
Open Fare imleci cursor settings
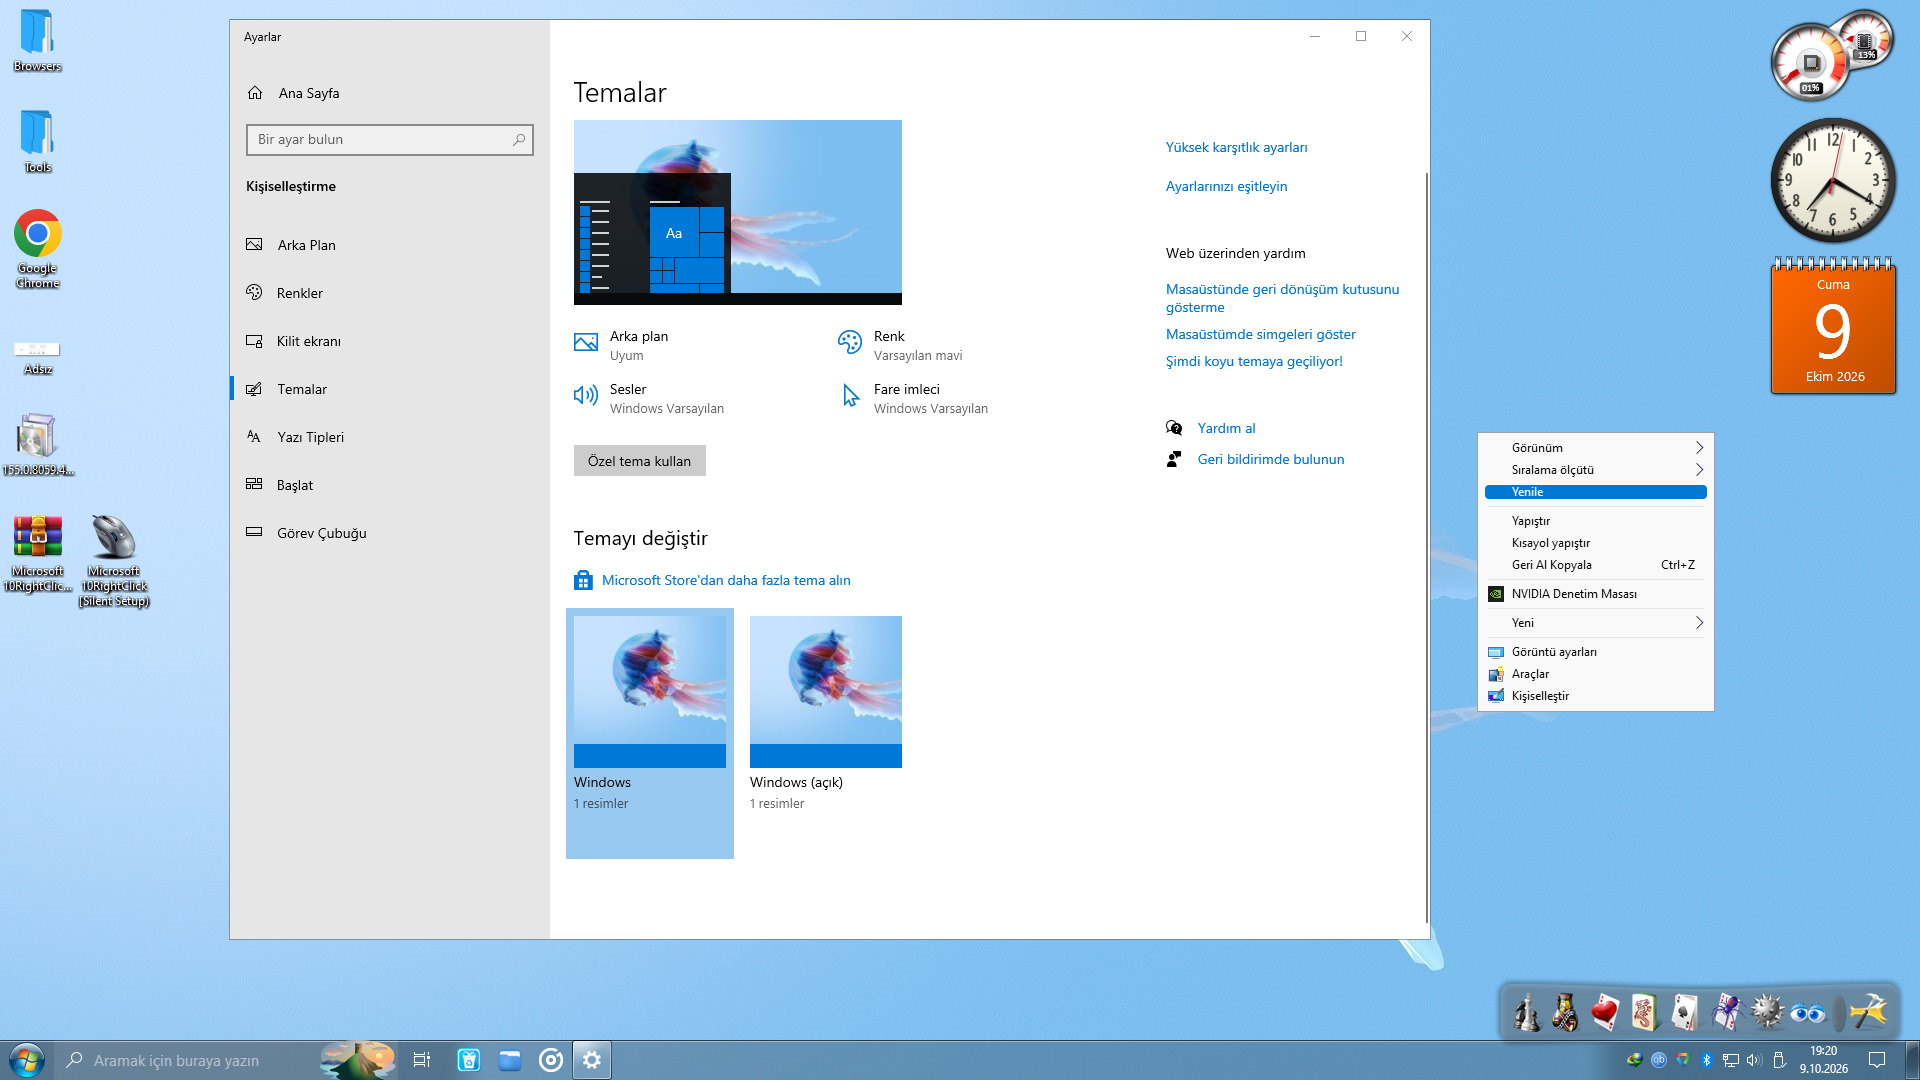click(914, 398)
